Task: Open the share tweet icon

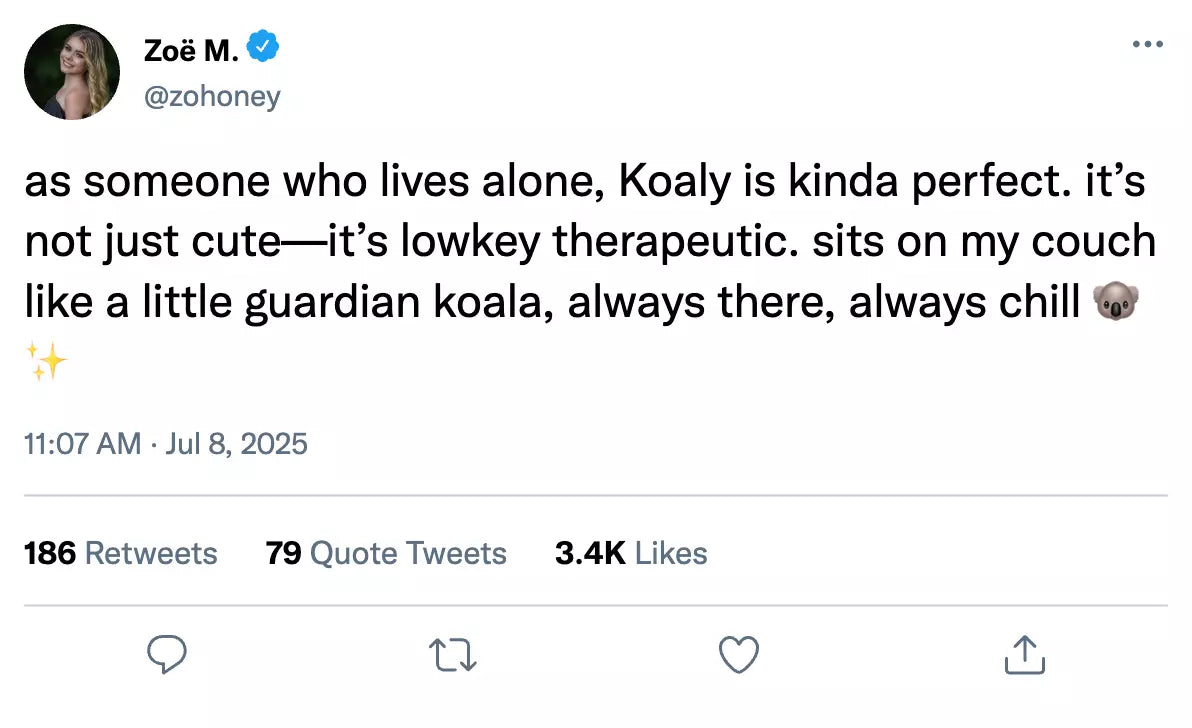Action: point(1024,655)
